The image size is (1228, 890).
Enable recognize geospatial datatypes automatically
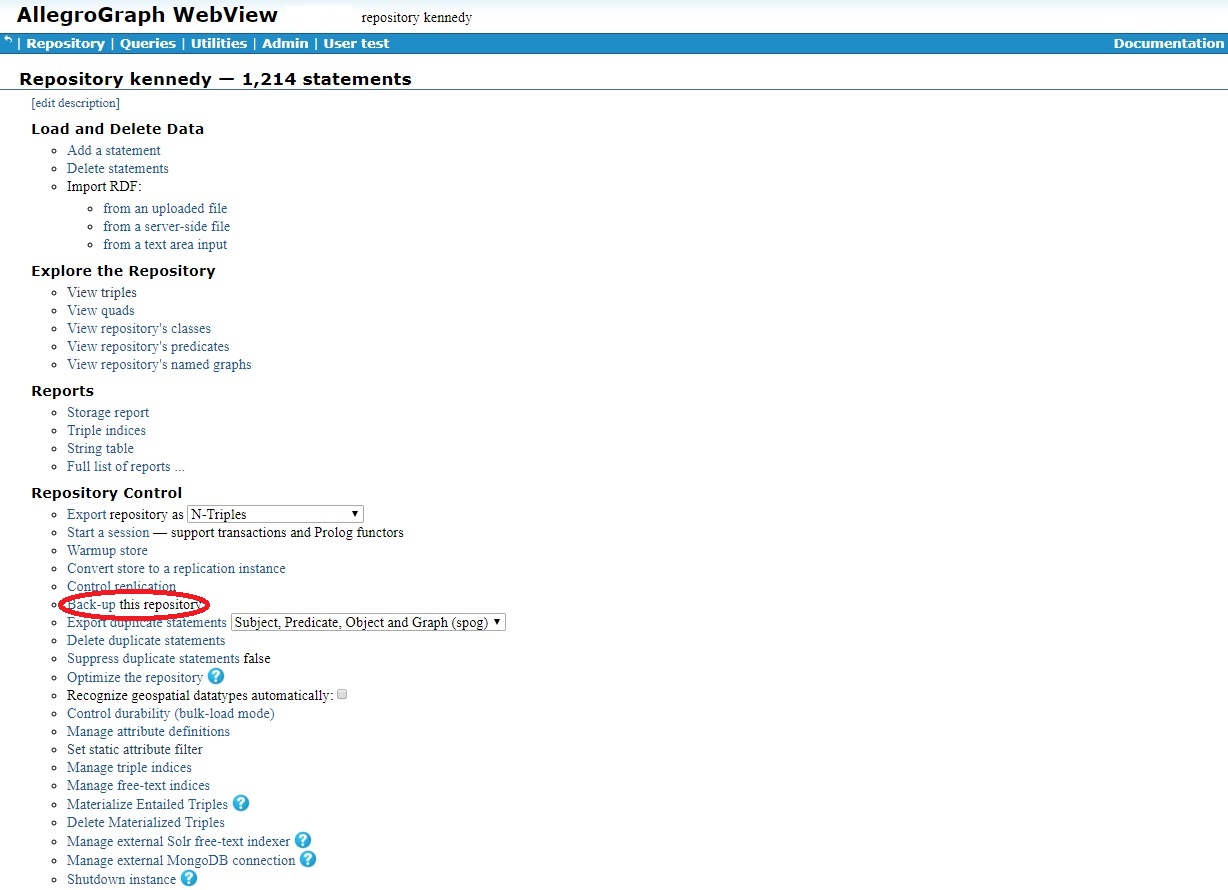341,694
